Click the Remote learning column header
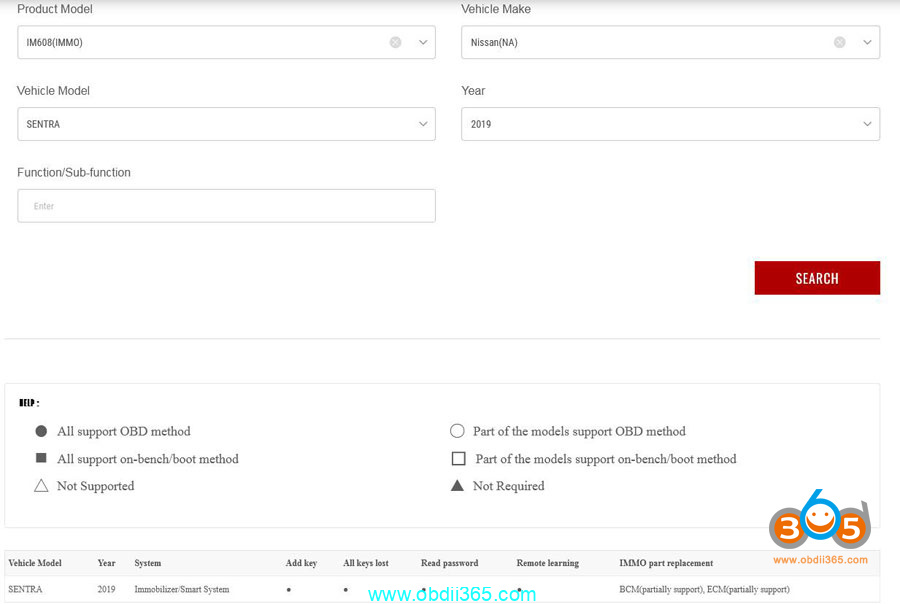Screen dimensions: 900x604 (x=548, y=563)
